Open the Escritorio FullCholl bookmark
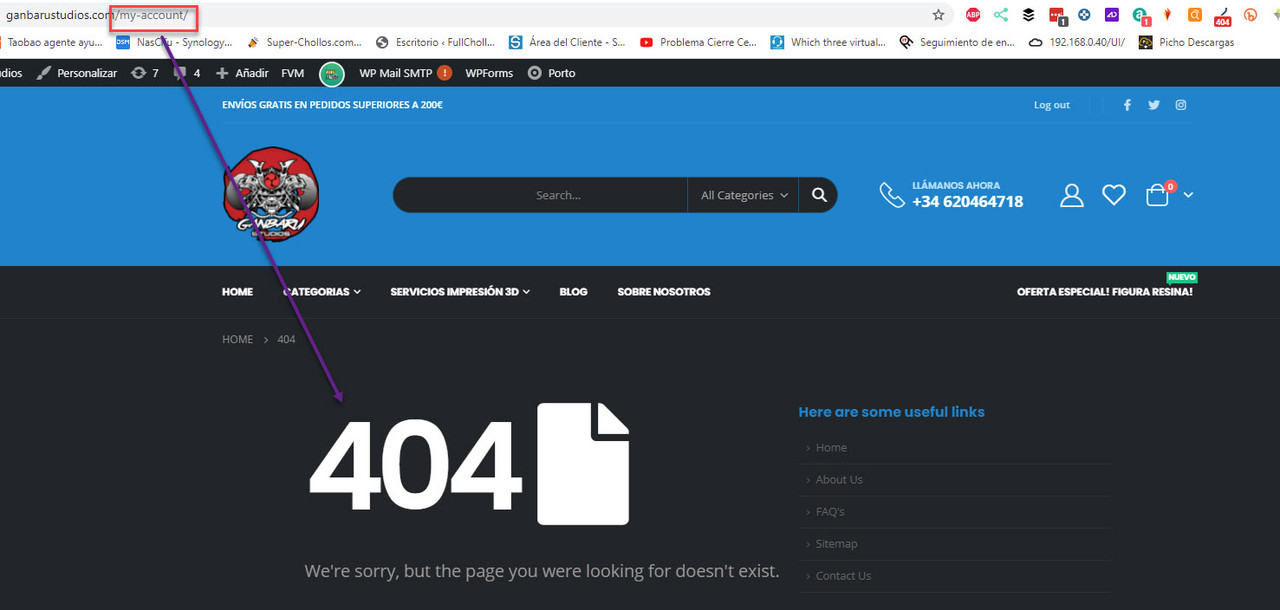 (435, 42)
